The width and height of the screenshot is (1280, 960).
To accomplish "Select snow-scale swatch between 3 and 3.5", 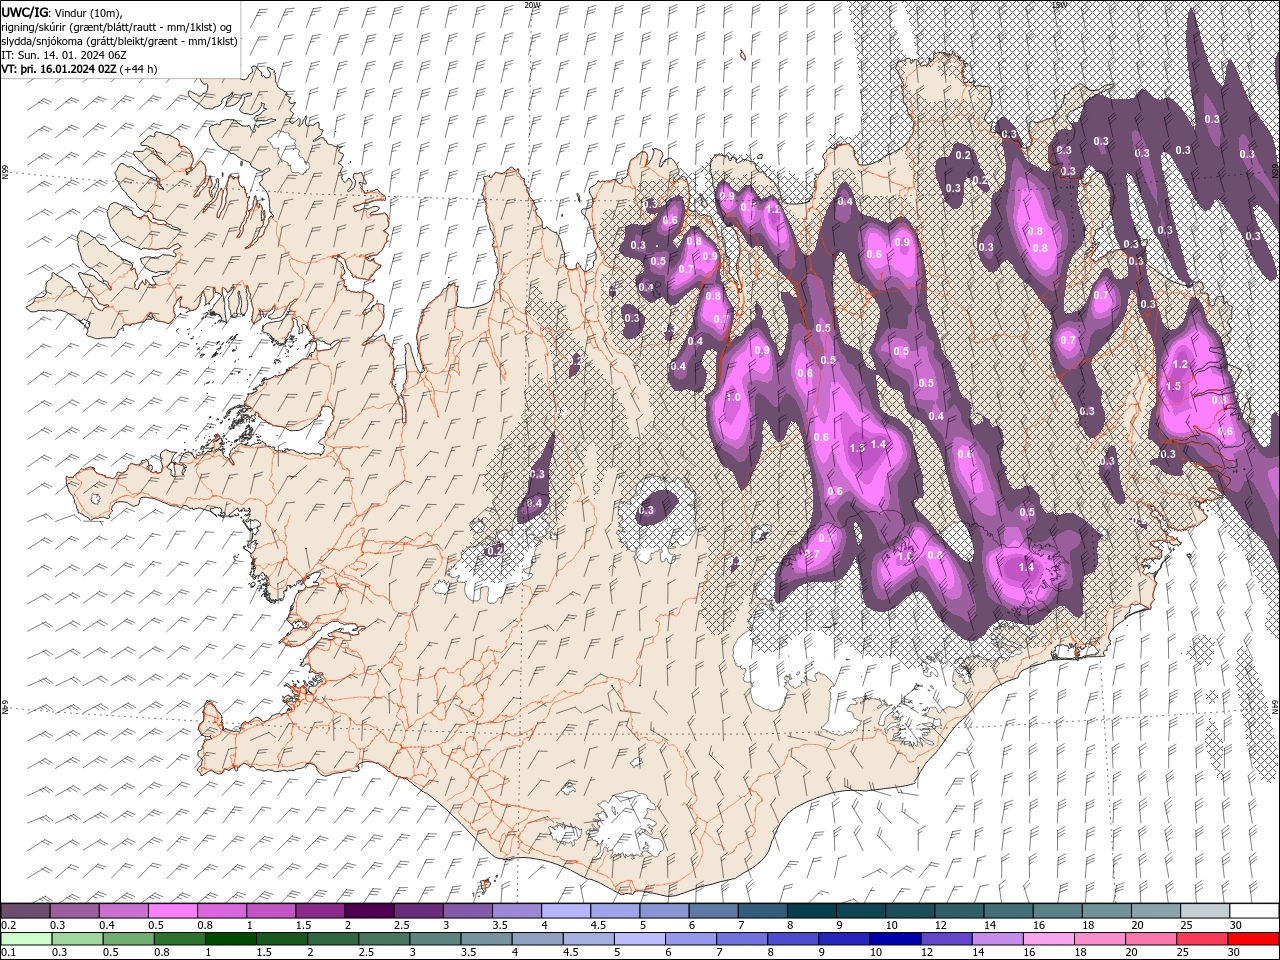I will (467, 911).
